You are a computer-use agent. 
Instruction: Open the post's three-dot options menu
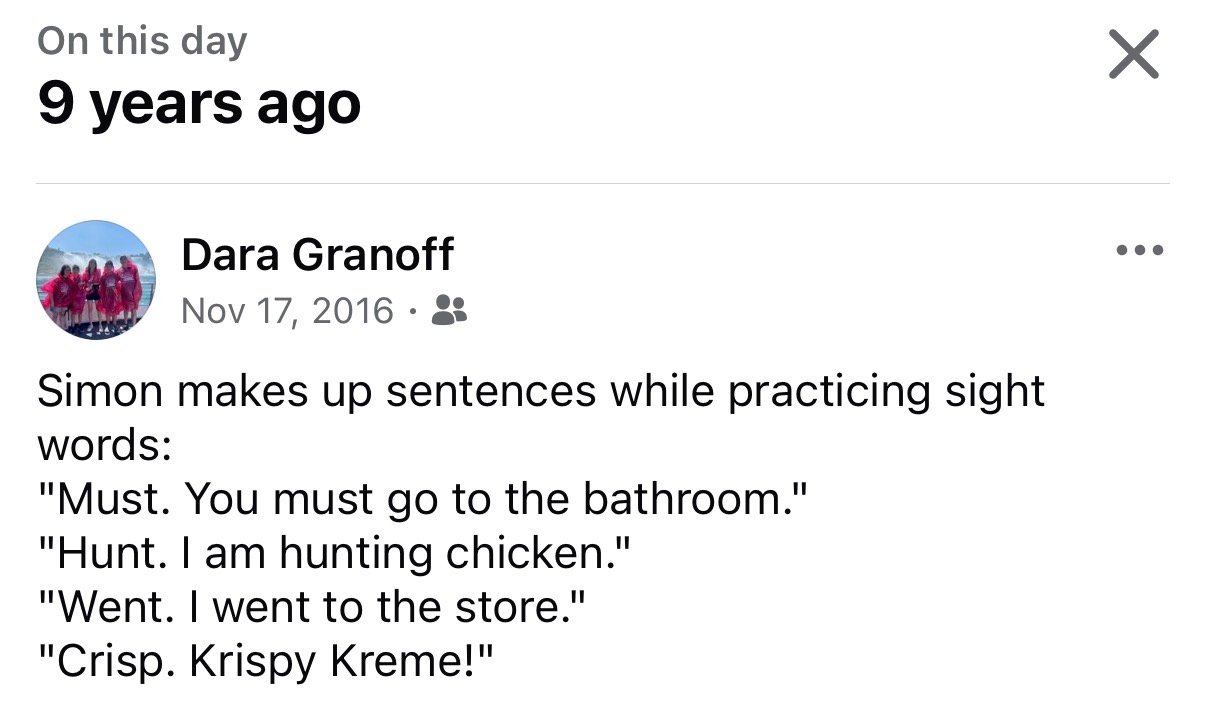[x=1141, y=250]
